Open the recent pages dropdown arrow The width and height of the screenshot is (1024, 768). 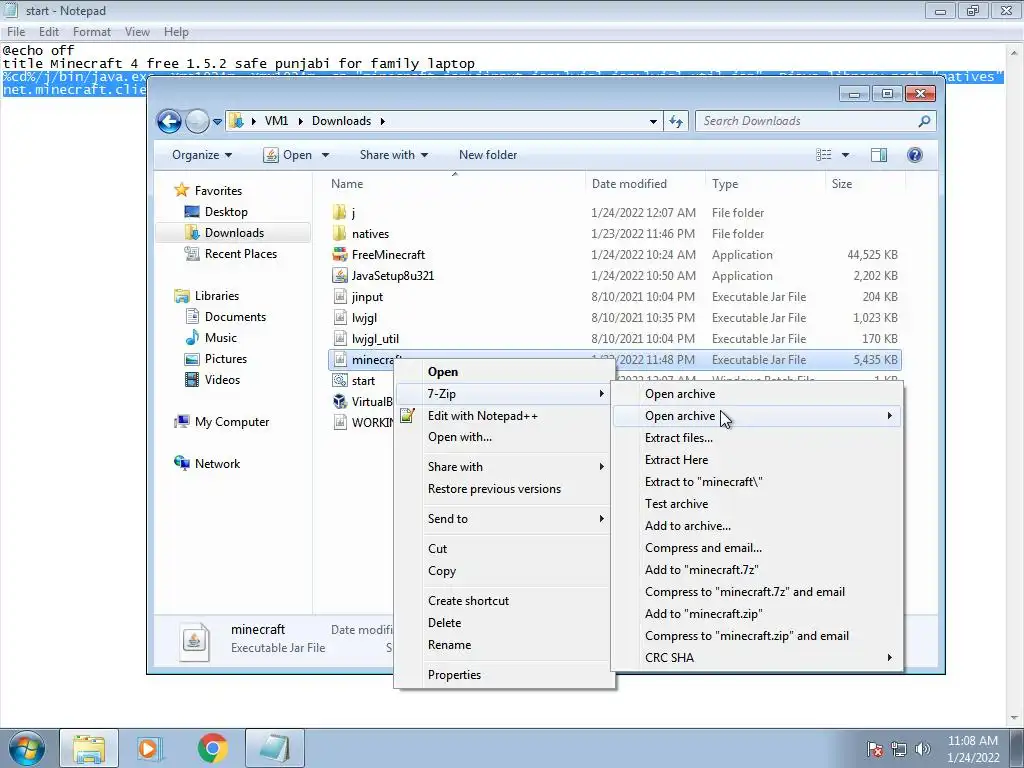217,121
